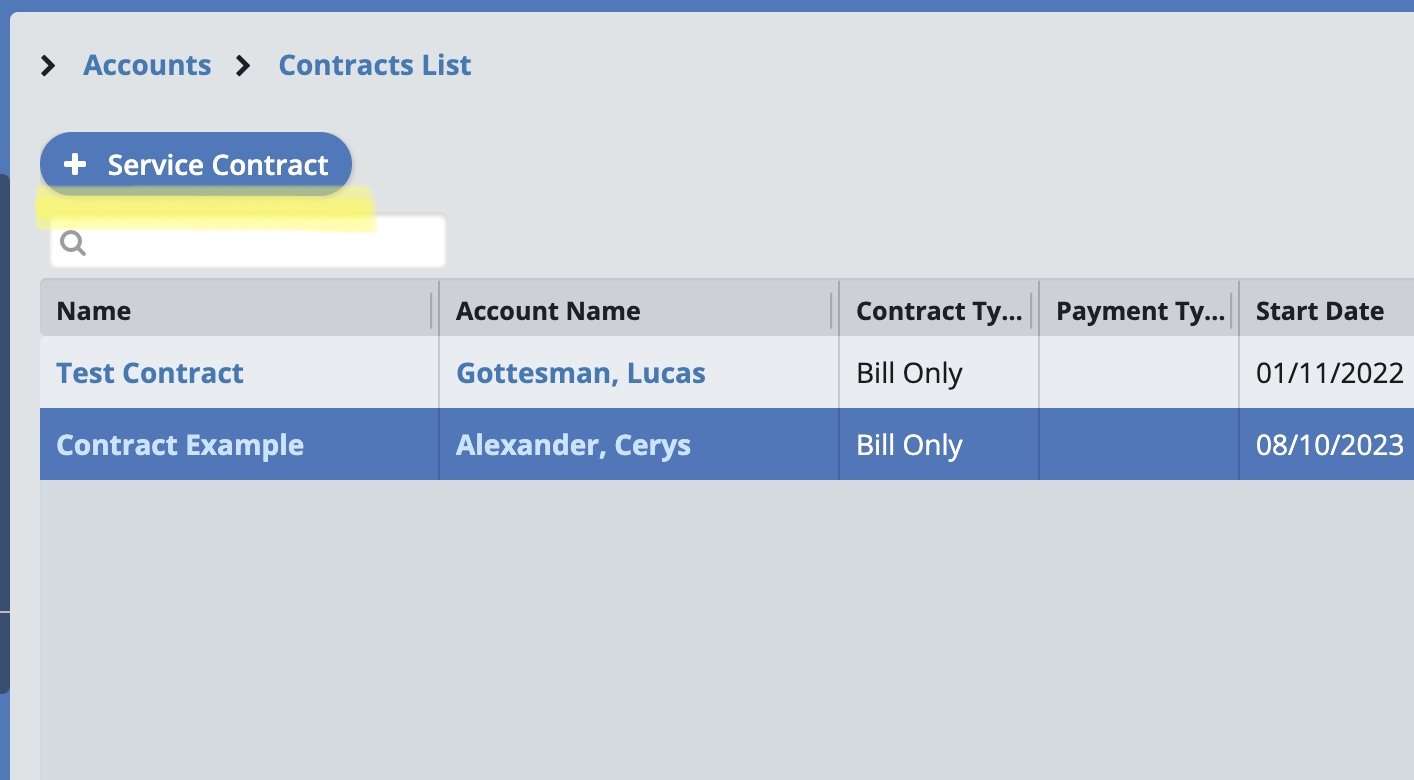Screen dimensions: 1414x780
Task: Click the 01/11/2022 start date cell
Action: 1329,373
